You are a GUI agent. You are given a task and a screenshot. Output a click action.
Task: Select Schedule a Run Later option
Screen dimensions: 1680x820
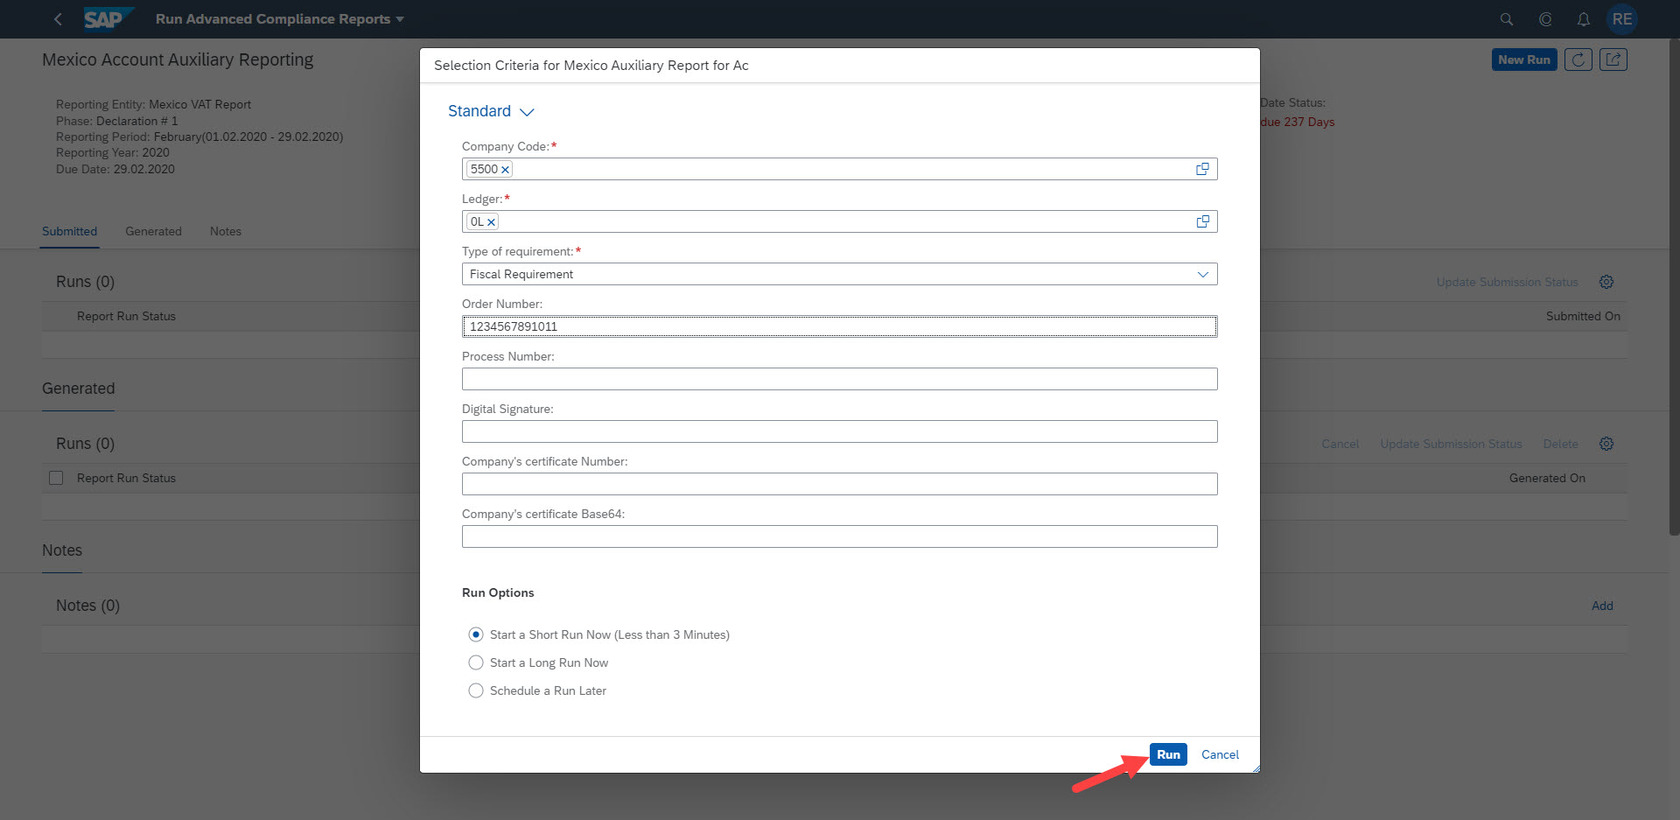click(x=476, y=691)
